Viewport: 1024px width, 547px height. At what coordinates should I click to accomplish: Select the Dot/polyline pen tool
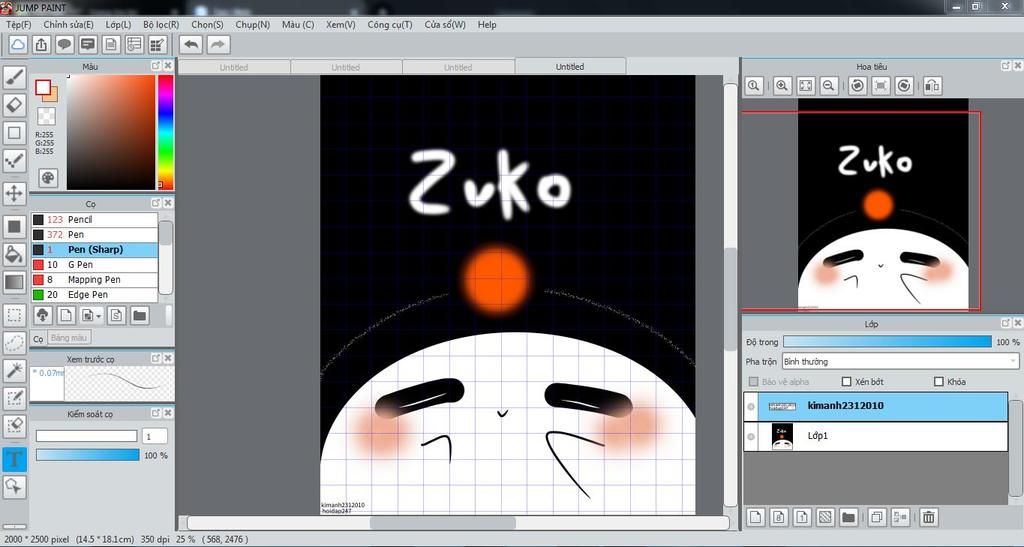point(14,161)
